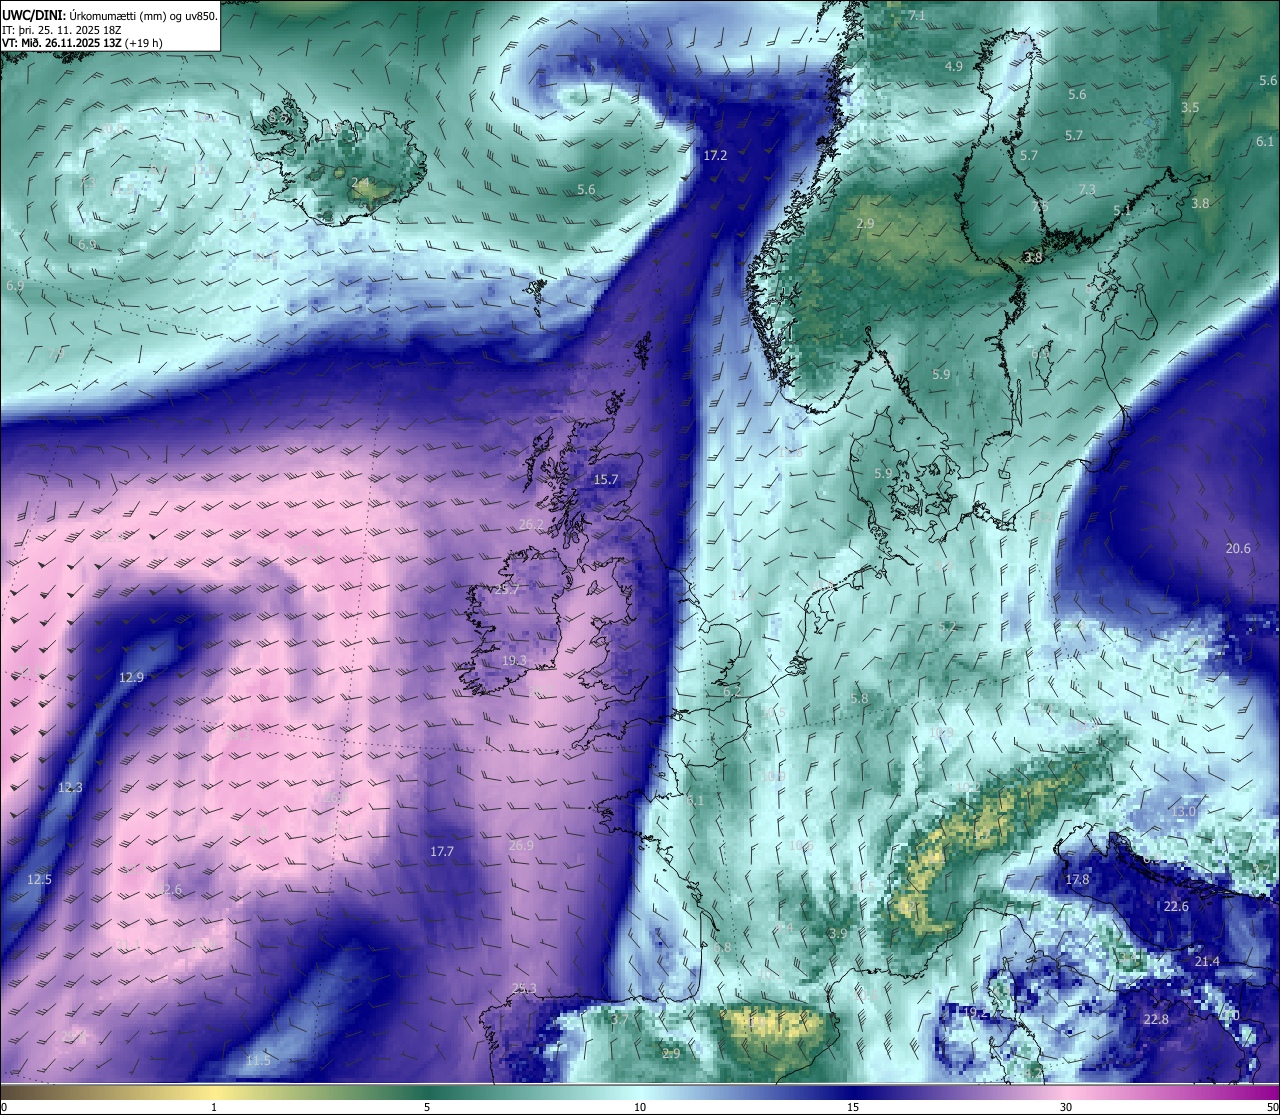Click the 6.2 value over southeast England

732,691
